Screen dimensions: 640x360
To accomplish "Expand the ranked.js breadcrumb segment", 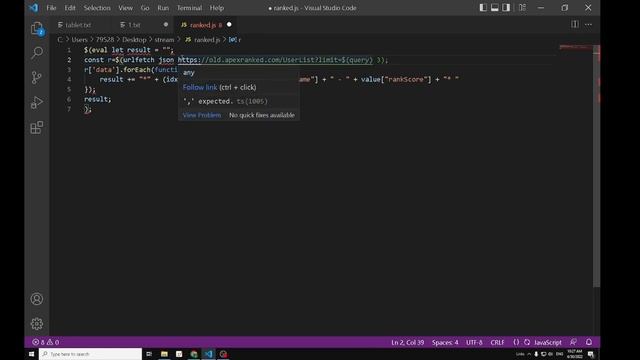I will point(203,40).
